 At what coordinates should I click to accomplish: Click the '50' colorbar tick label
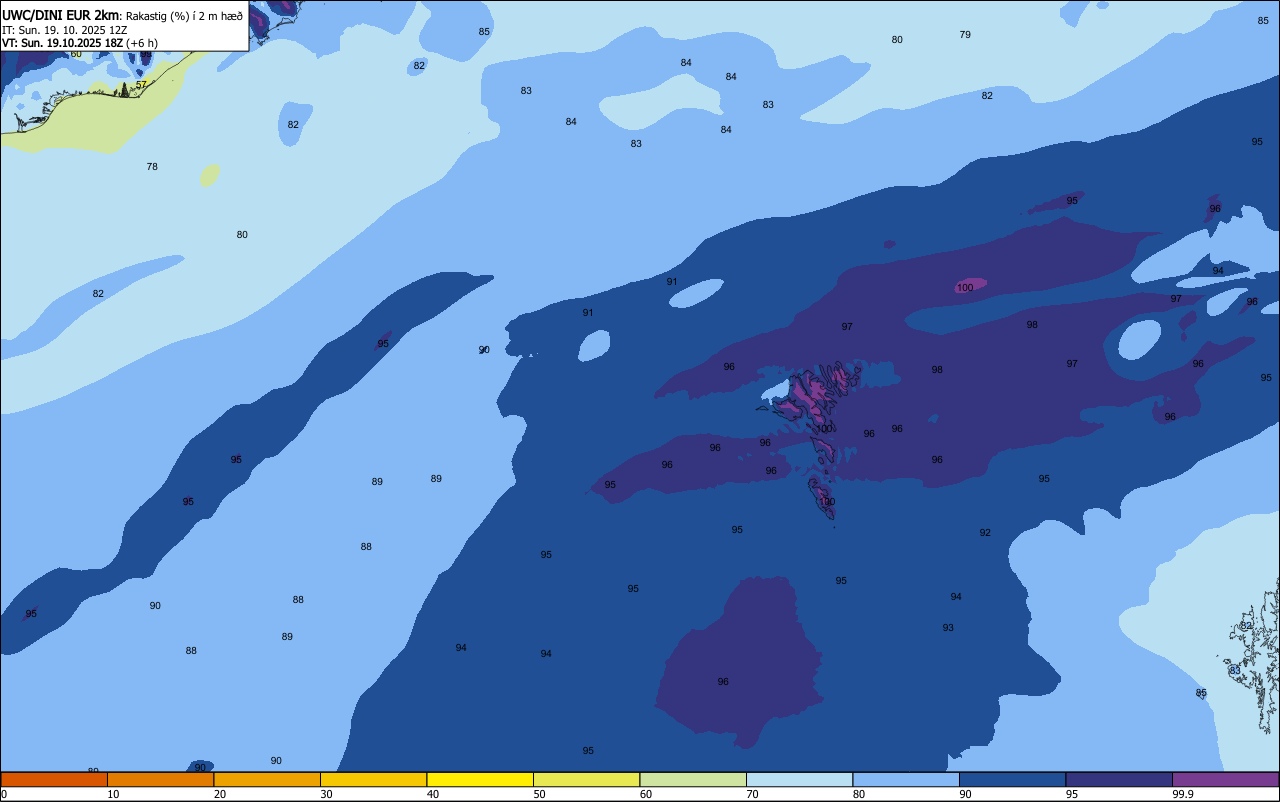[x=539, y=794]
